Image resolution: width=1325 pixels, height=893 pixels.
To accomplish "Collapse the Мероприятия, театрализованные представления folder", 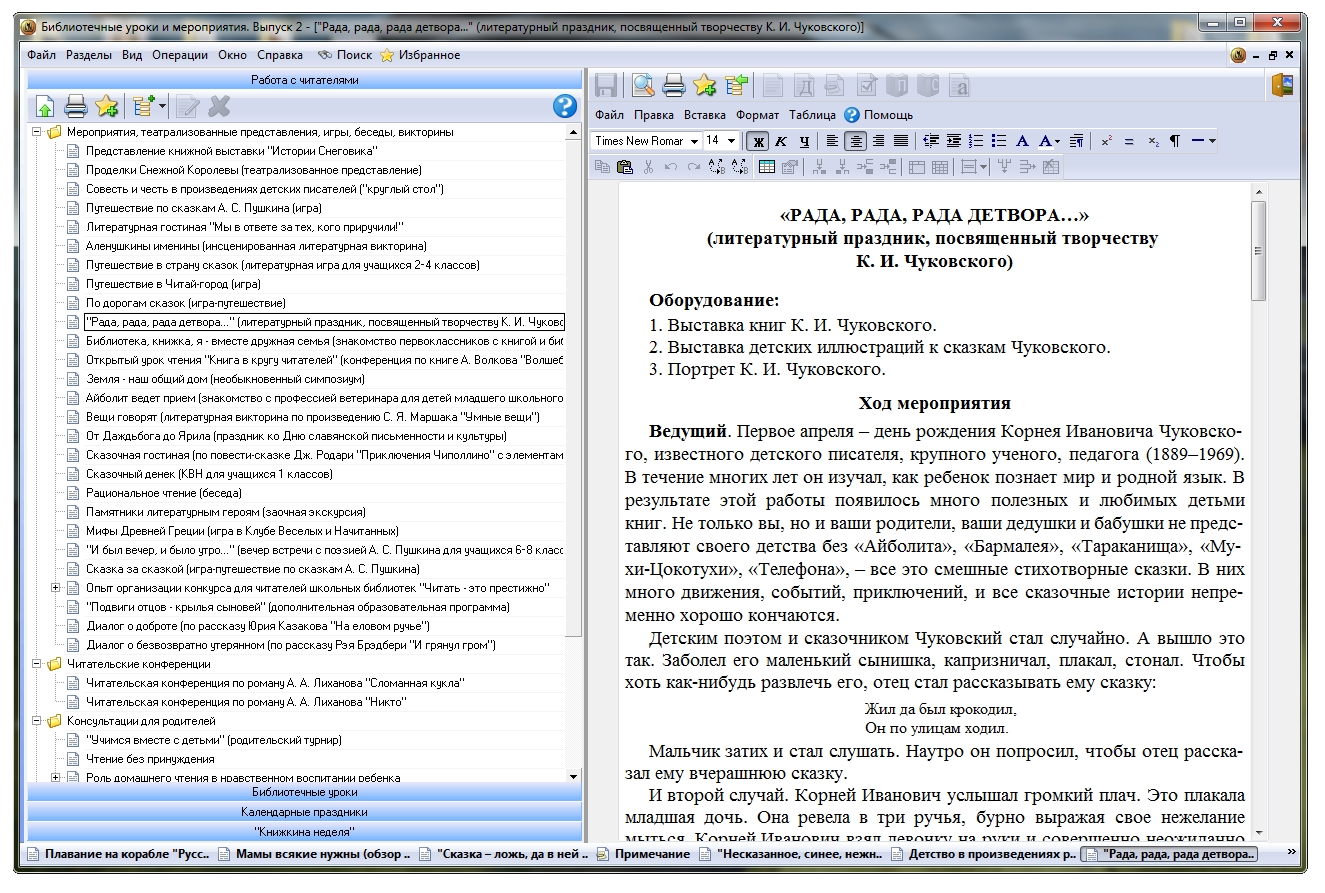I will (x=38, y=132).
